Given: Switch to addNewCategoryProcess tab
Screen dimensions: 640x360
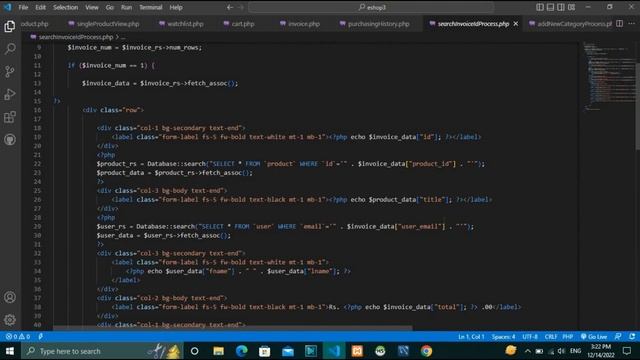Looking at the screenshot, I should point(570,24).
